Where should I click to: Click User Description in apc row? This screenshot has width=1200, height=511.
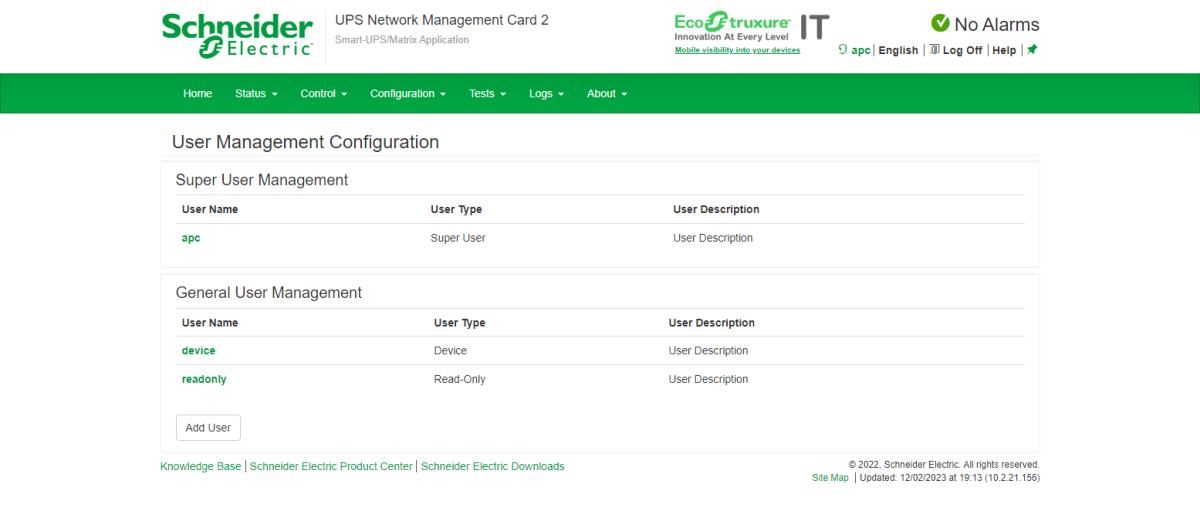713,238
